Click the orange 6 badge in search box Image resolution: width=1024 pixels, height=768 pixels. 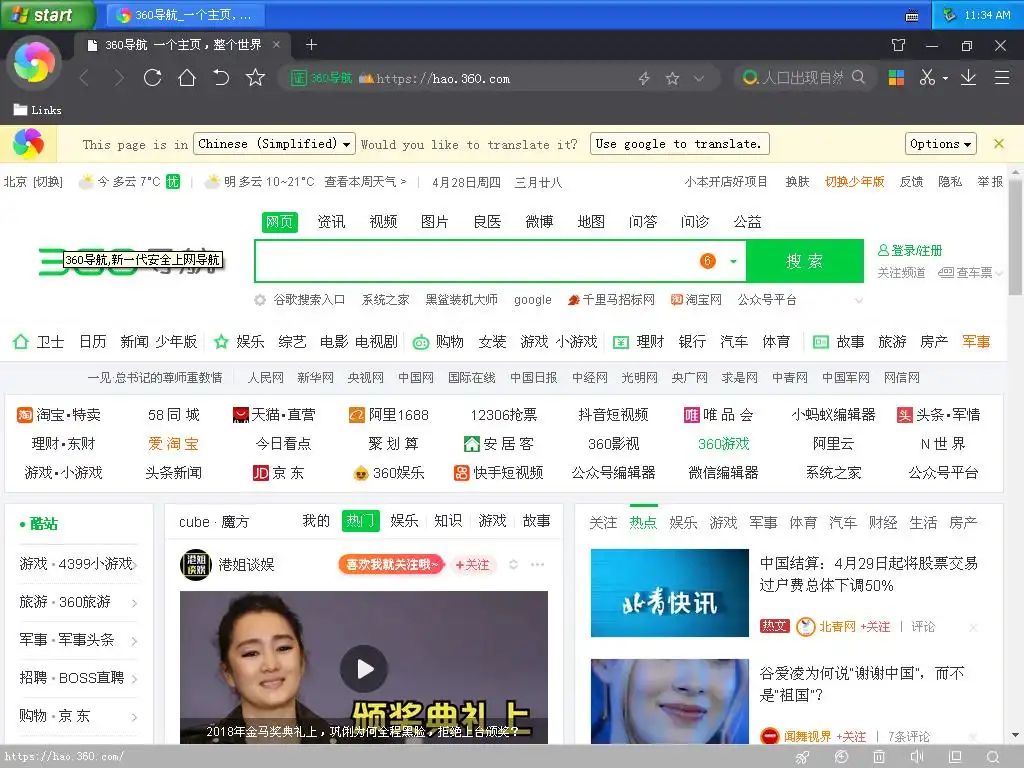707,261
